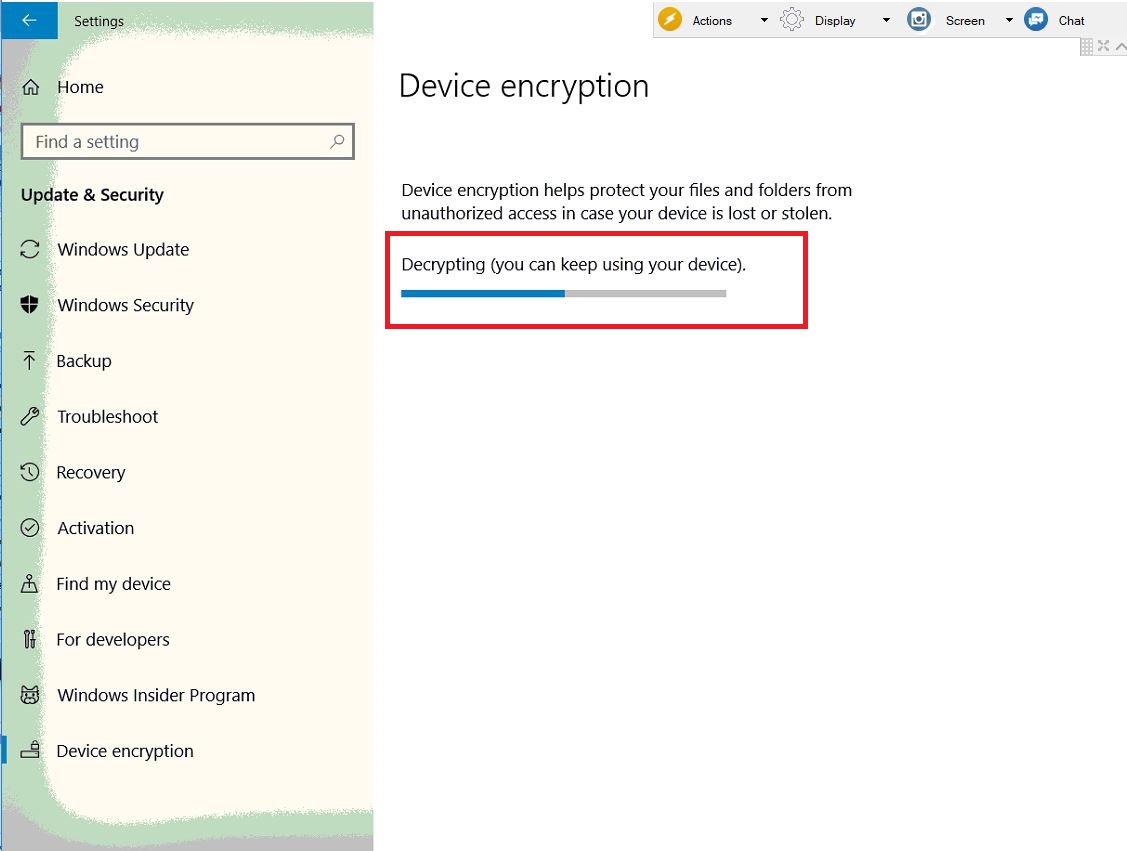Click the Actions lightning bolt icon
Viewport: 1127px width, 851px height.
coord(670,19)
